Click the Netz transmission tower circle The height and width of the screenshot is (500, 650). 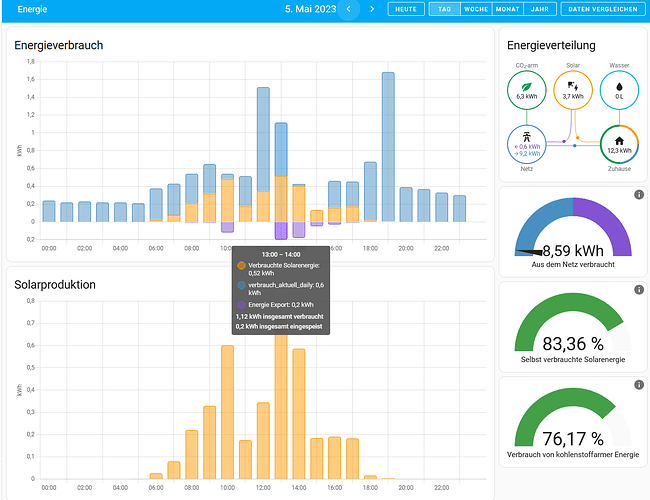tap(526, 145)
